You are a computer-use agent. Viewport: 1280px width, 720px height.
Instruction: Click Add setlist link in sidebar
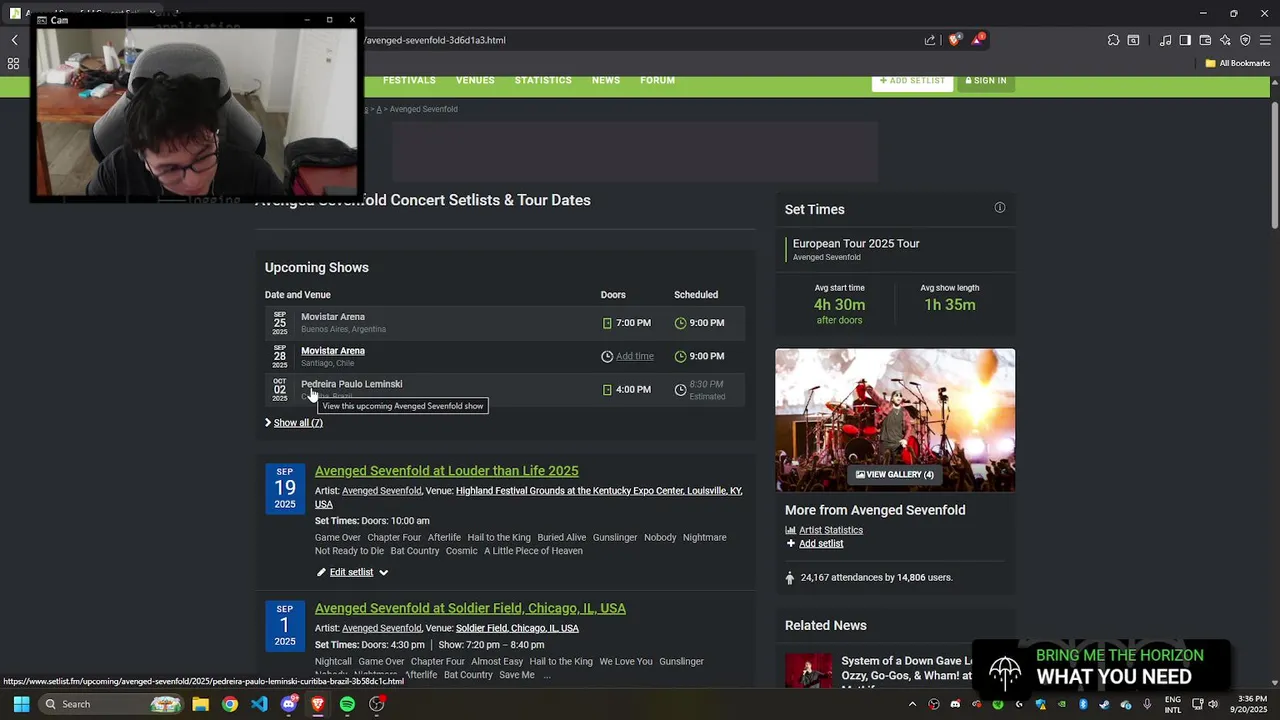click(821, 543)
